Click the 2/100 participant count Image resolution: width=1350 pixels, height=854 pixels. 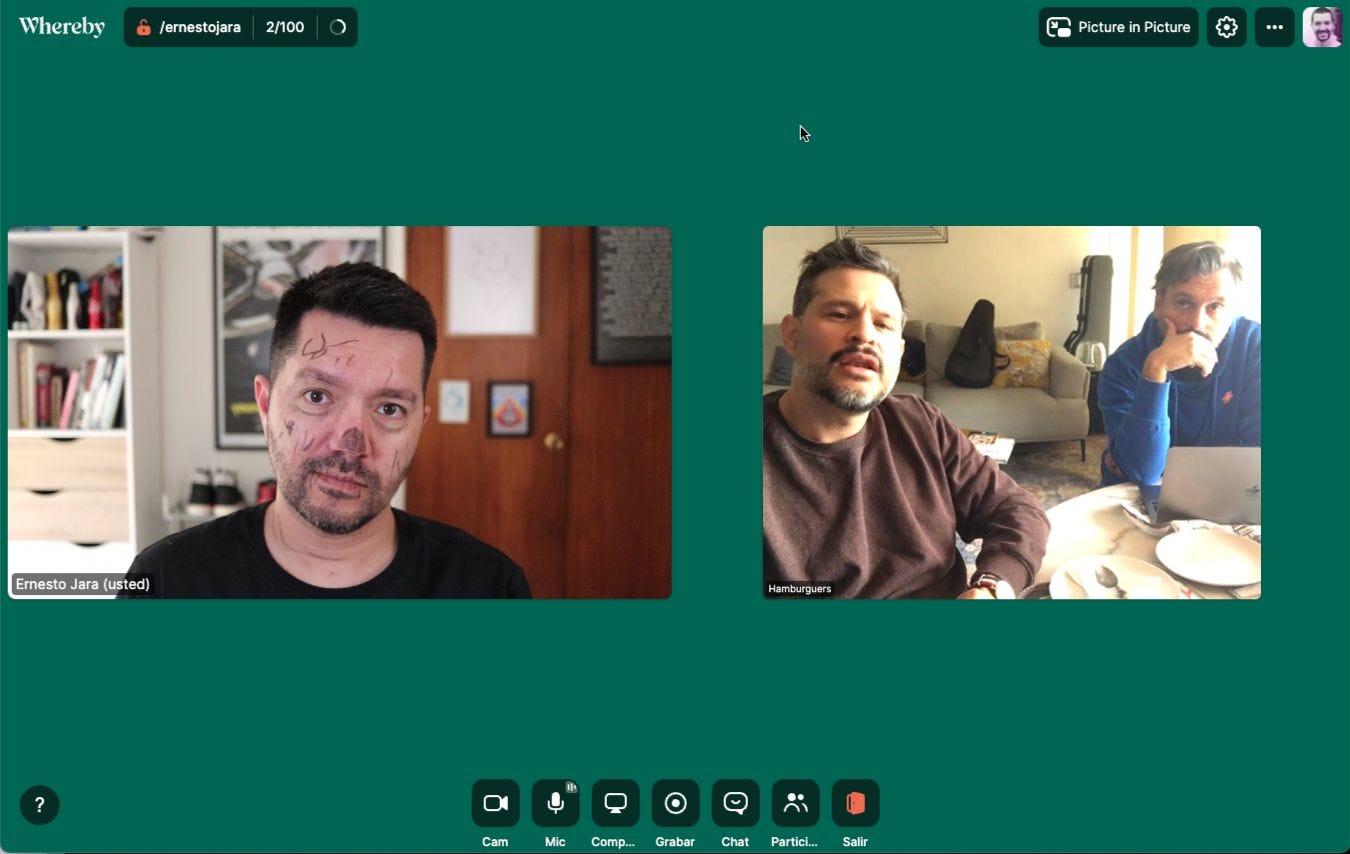click(x=285, y=27)
